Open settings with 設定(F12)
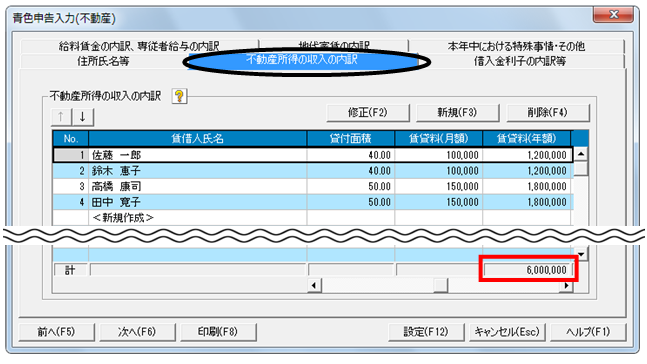 pos(426,332)
